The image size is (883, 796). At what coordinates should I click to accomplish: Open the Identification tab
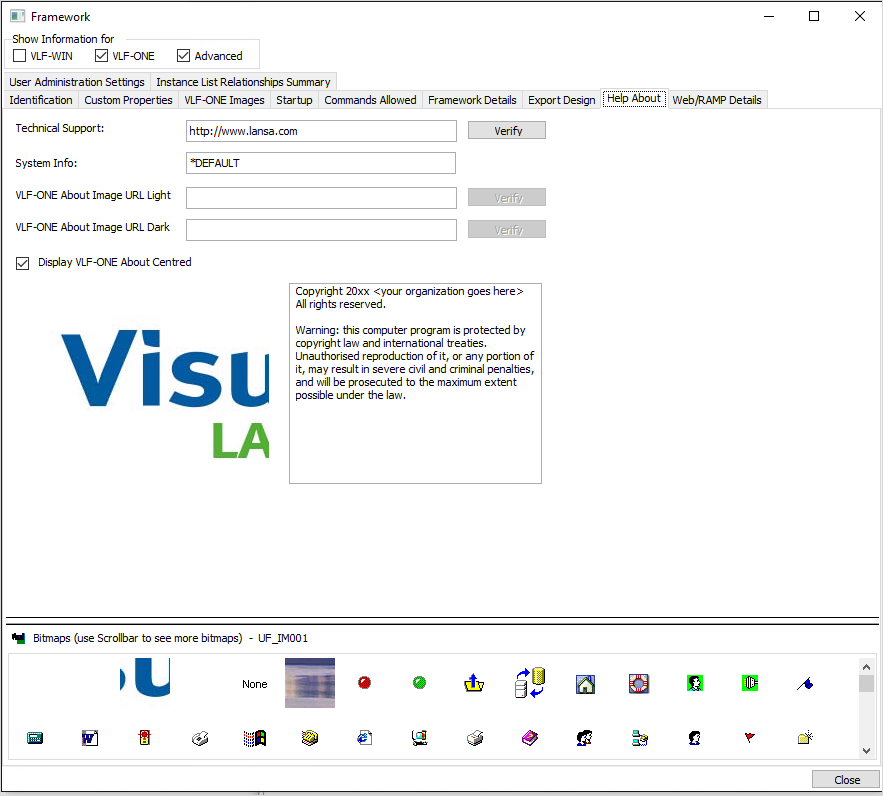[x=41, y=100]
